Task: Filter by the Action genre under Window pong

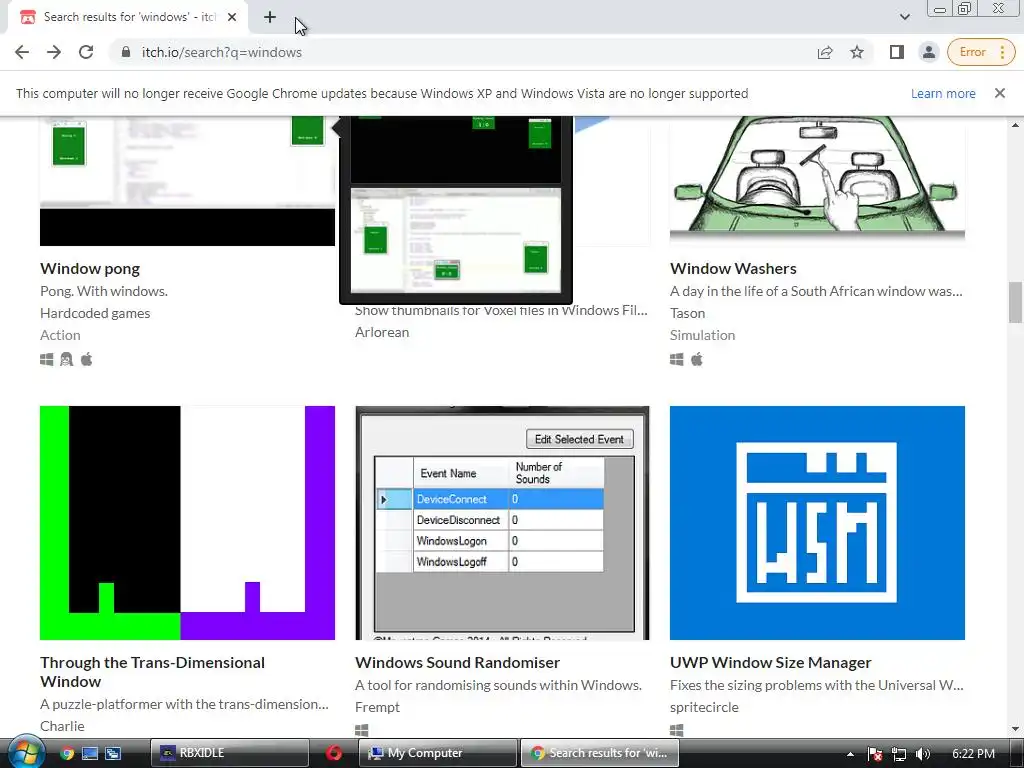Action: point(60,335)
